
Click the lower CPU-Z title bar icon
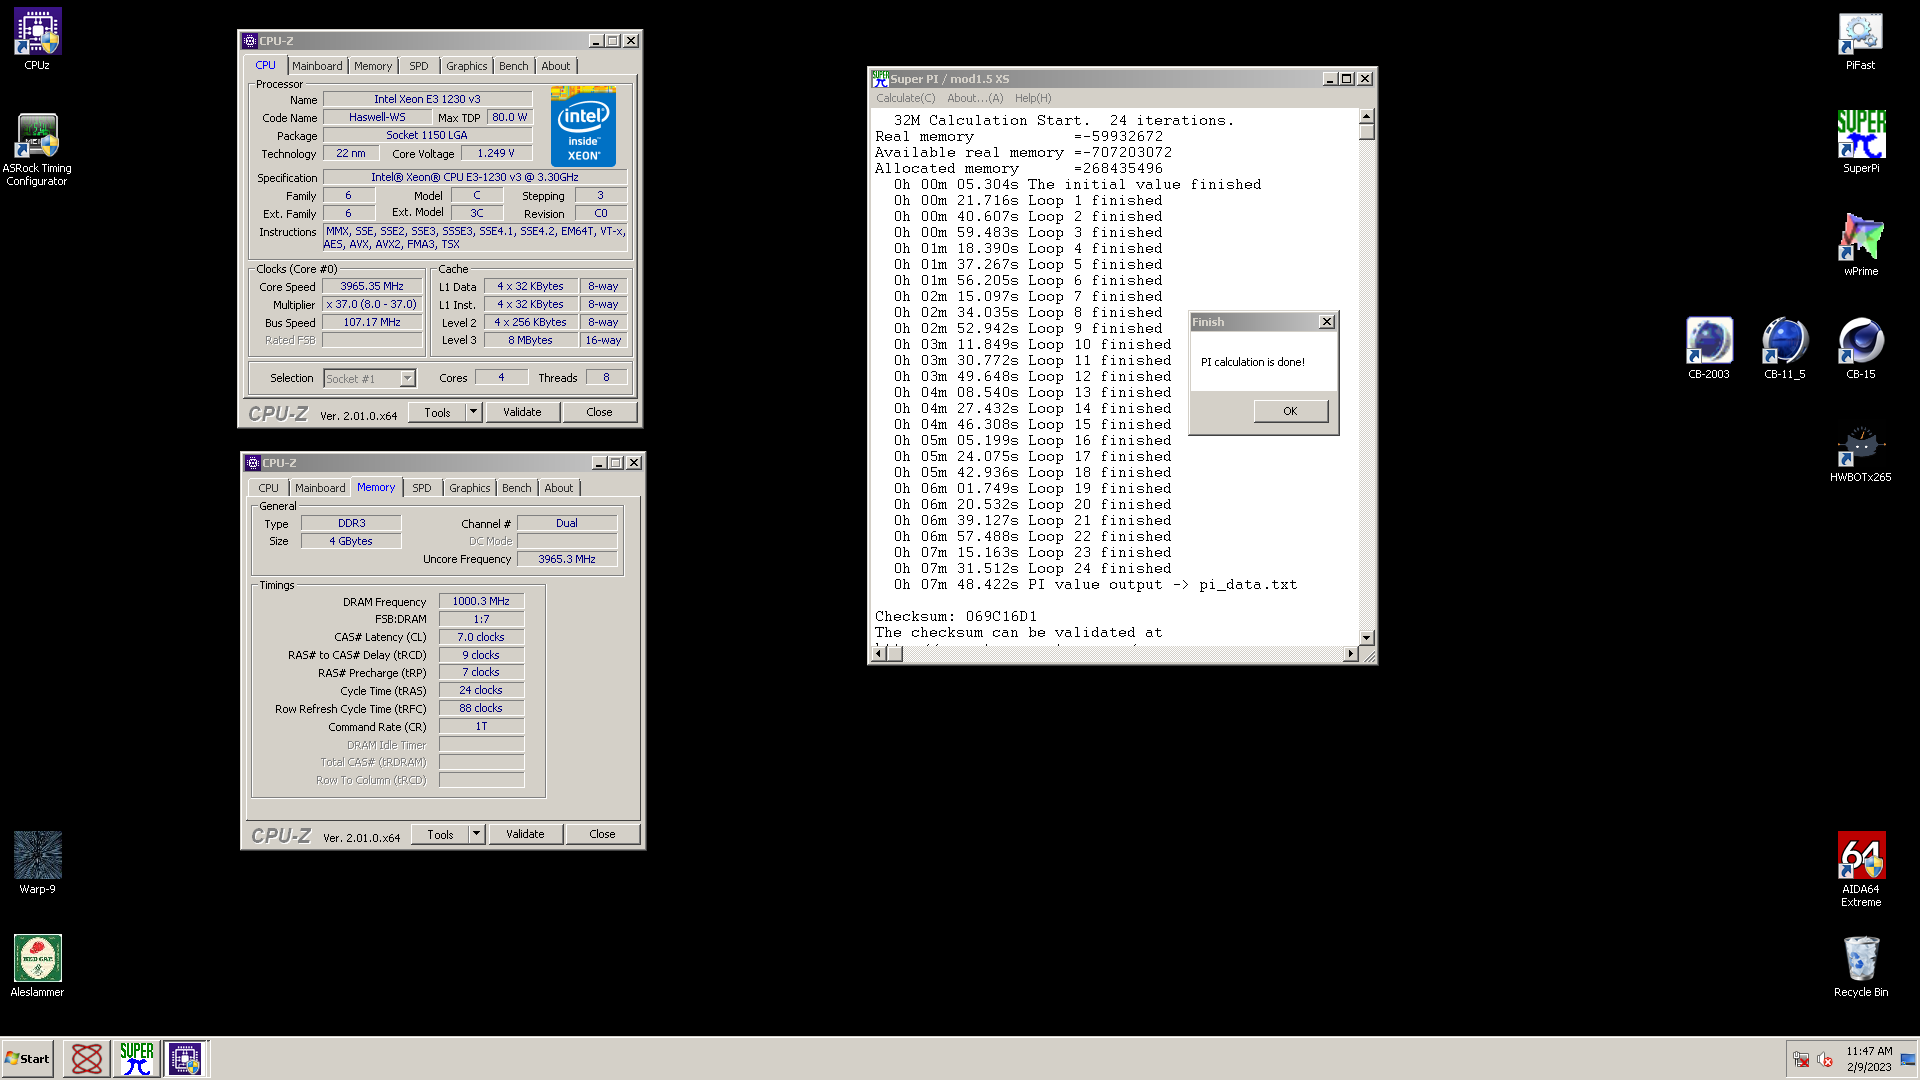pos(253,463)
